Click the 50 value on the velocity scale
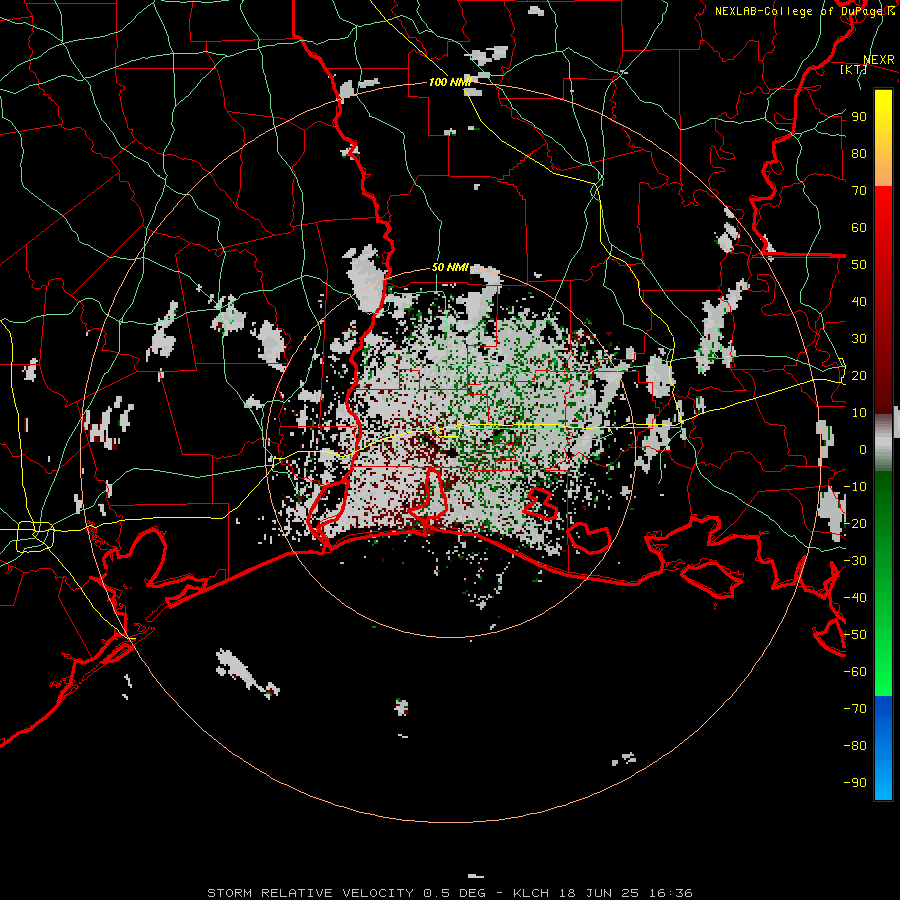900x900 pixels. click(x=859, y=265)
